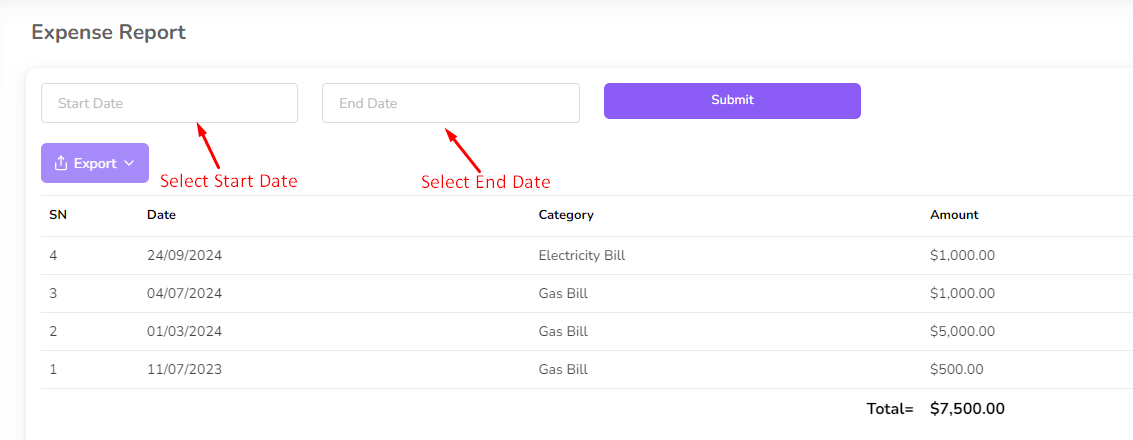Click the $500.00 amount cell
Viewport: 1133px width, 440px height.
pyautogui.click(x=956, y=370)
